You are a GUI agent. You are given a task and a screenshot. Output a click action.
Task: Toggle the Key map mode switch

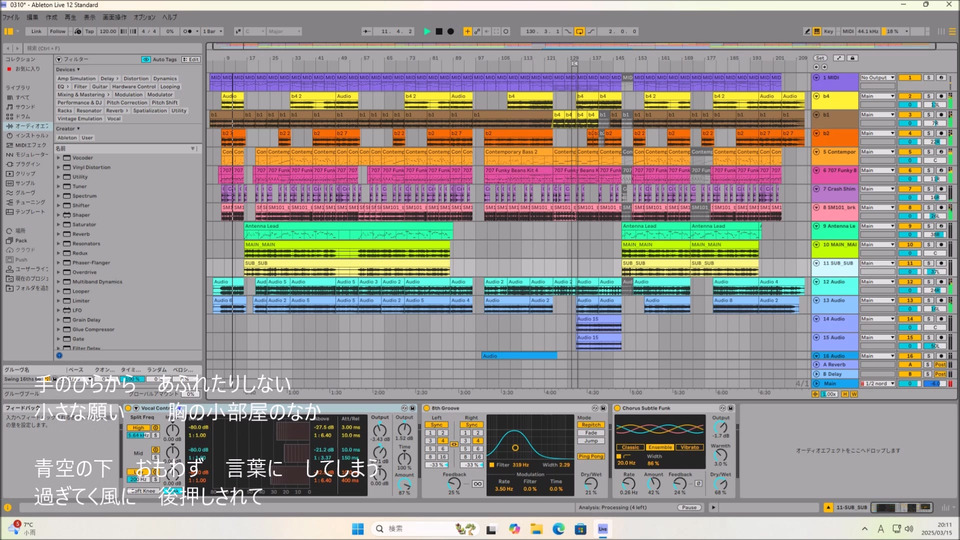coord(828,31)
